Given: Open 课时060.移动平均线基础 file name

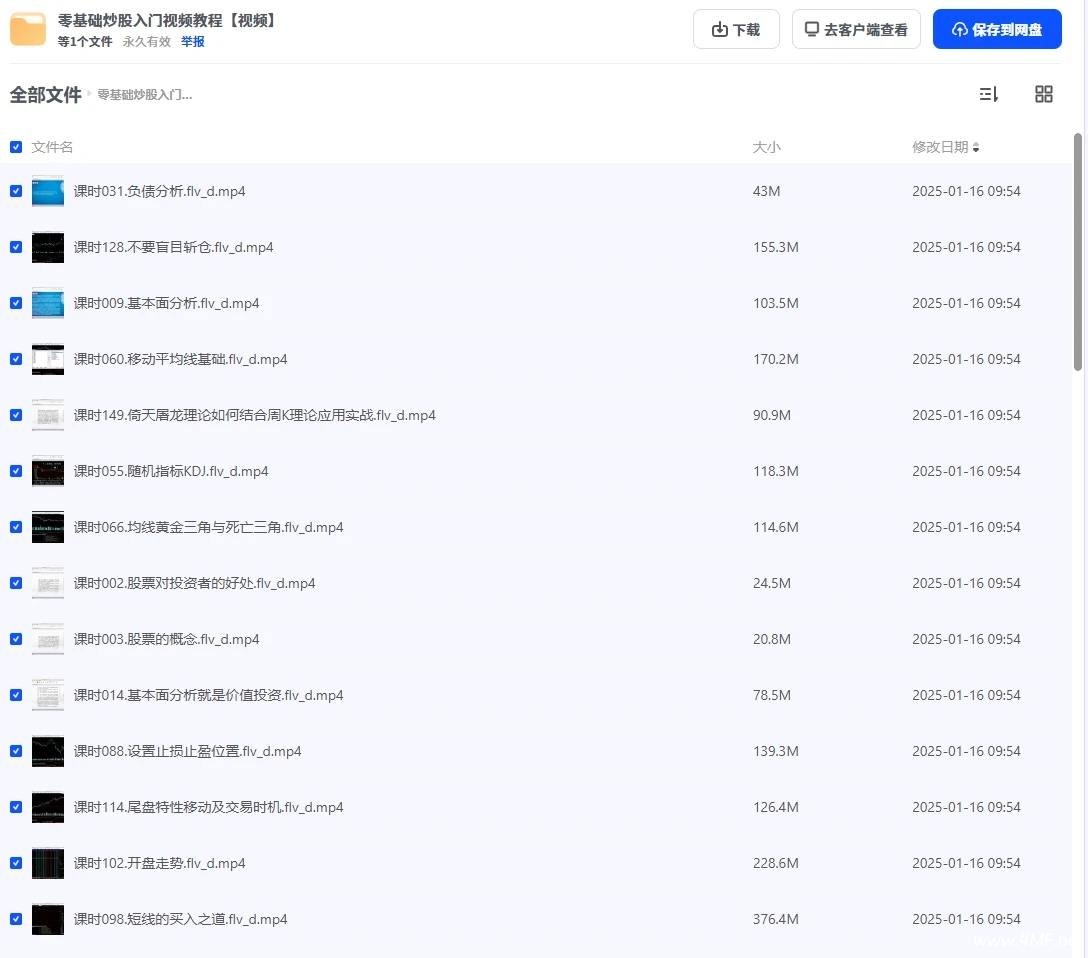Looking at the screenshot, I should (180, 359).
